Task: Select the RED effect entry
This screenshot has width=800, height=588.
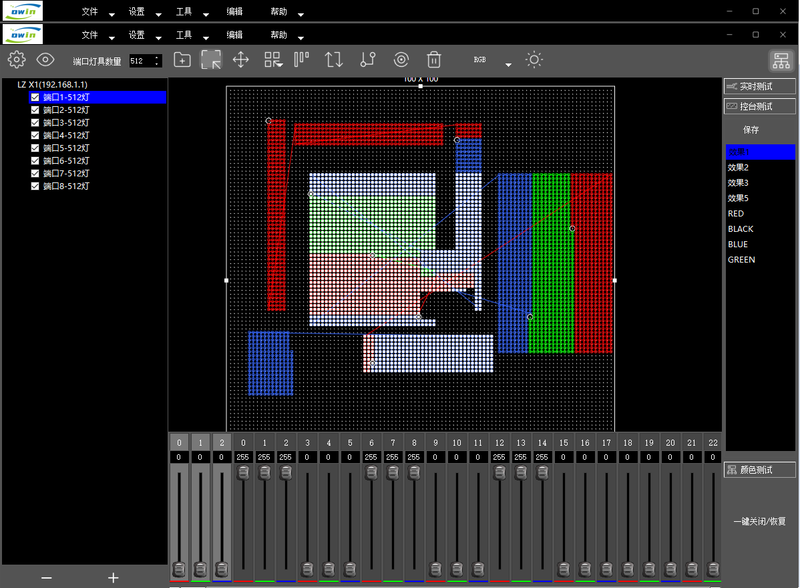Action: coord(736,213)
